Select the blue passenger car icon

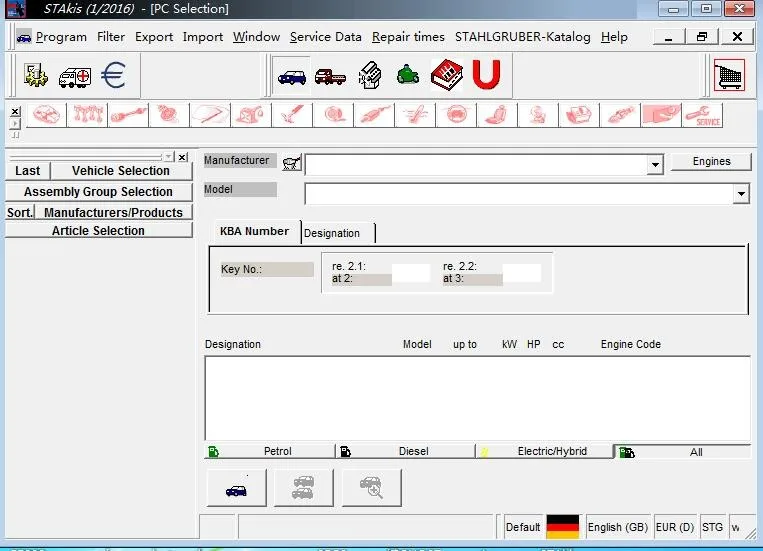click(x=291, y=76)
